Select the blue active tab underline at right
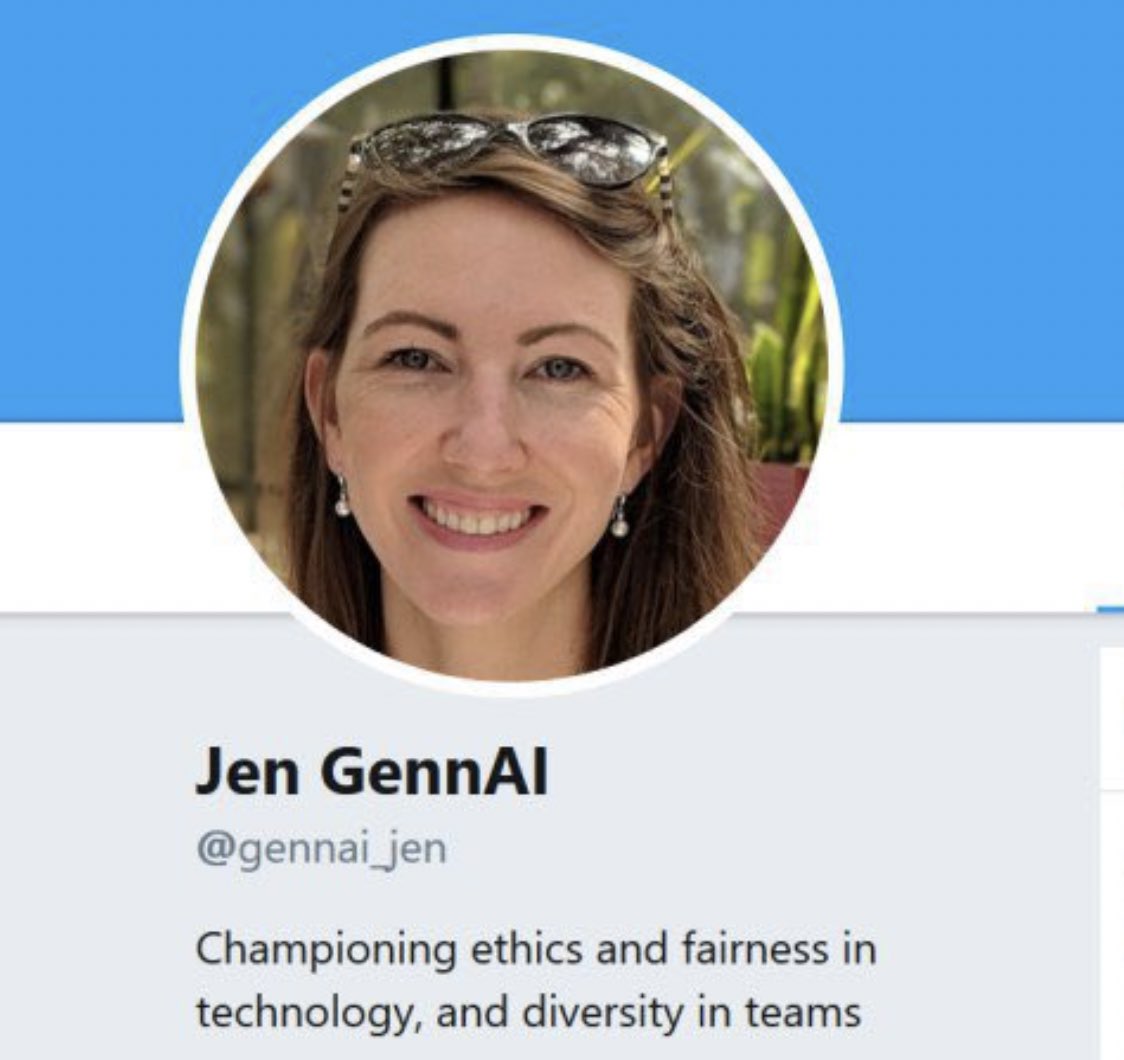 tap(1110, 610)
